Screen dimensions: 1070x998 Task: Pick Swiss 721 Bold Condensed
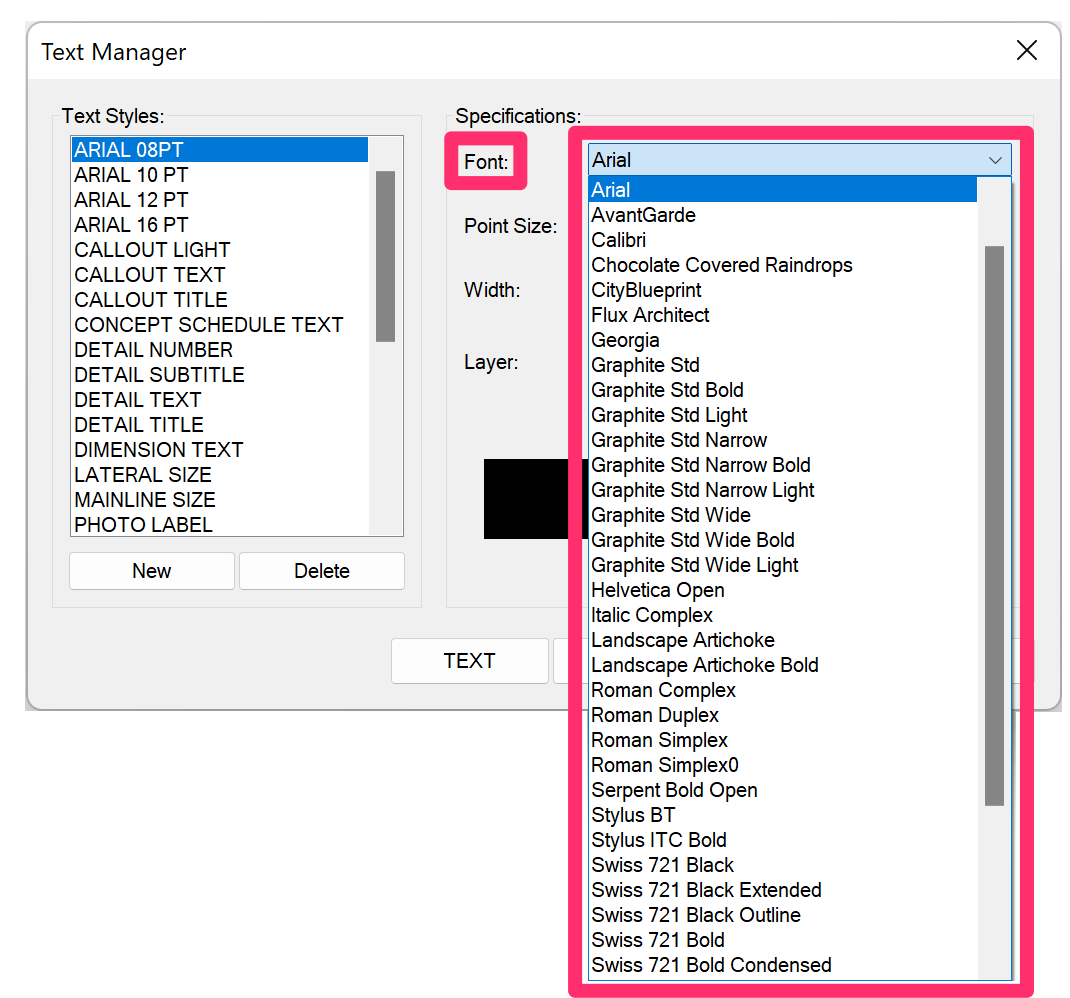click(x=783, y=965)
